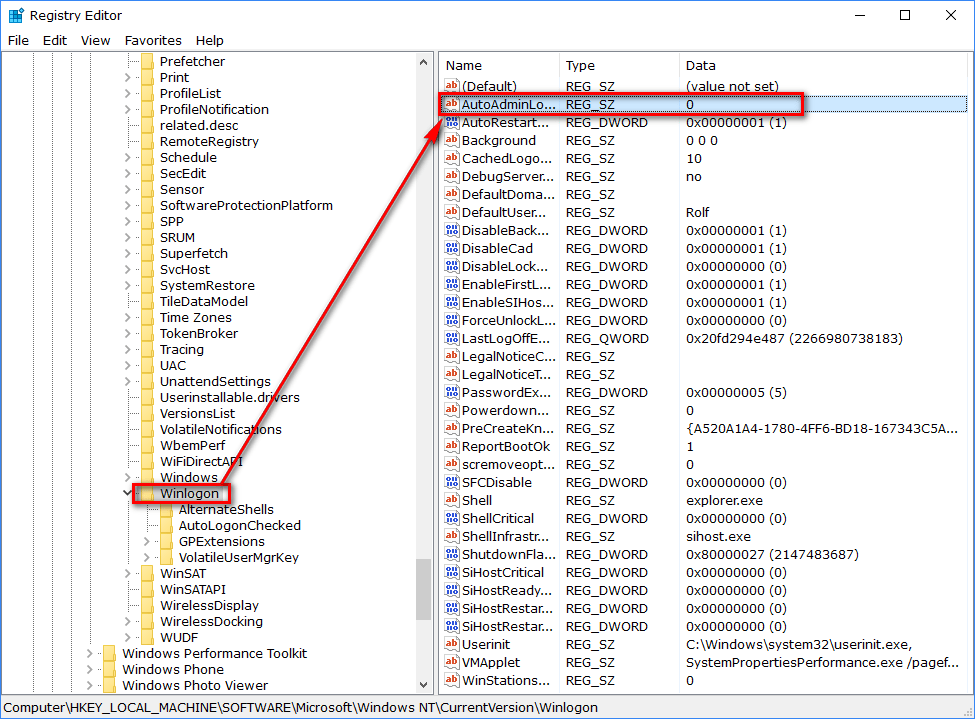975x719 pixels.
Task: Select the RemoteRegistry key
Action: [209, 141]
